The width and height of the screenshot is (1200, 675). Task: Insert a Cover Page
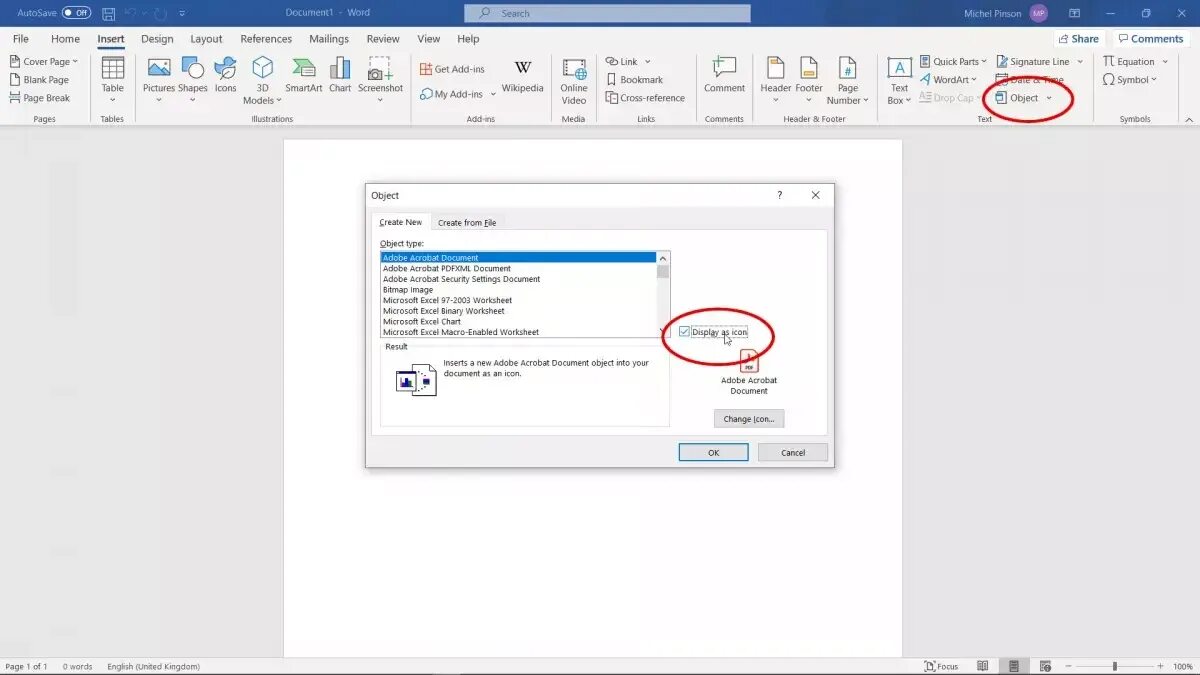pos(44,62)
